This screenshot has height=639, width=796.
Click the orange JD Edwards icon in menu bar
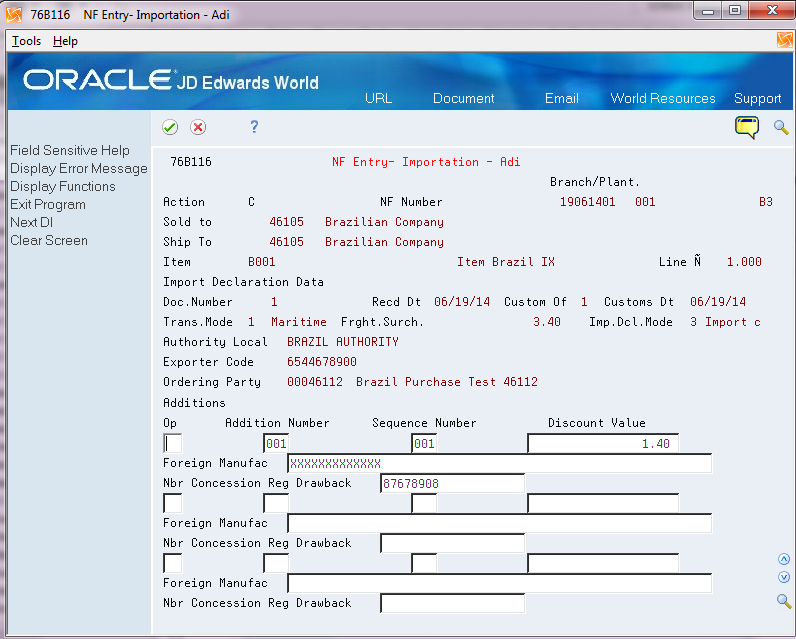coord(784,40)
